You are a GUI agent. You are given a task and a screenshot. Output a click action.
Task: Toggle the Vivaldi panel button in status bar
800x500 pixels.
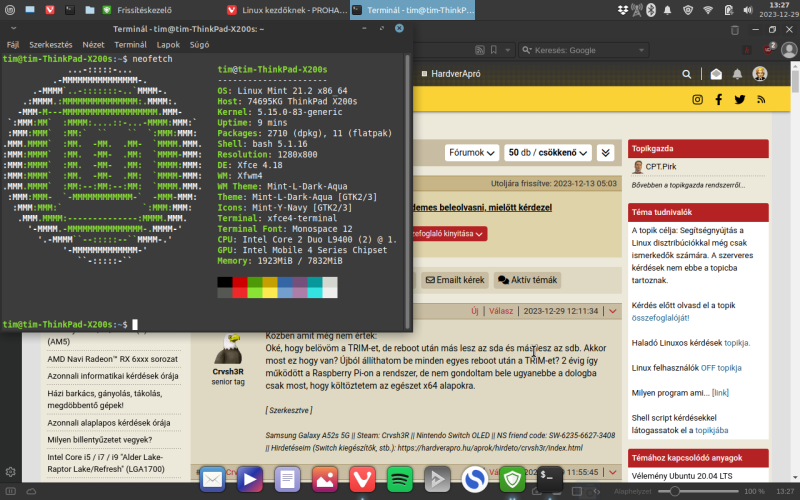[x=10, y=491]
